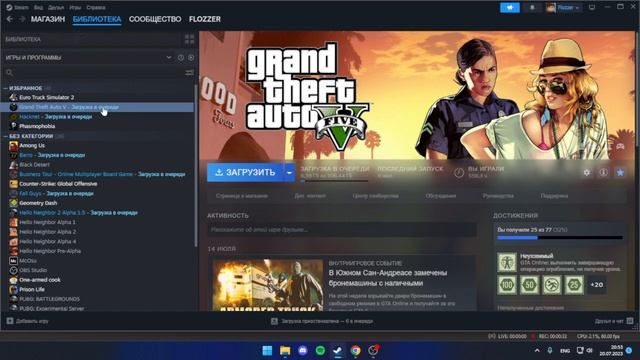Image resolution: width=640 pixels, height=360 pixels.
Task: Open advanced filter sliders icon
Action: pyautogui.click(x=189, y=73)
